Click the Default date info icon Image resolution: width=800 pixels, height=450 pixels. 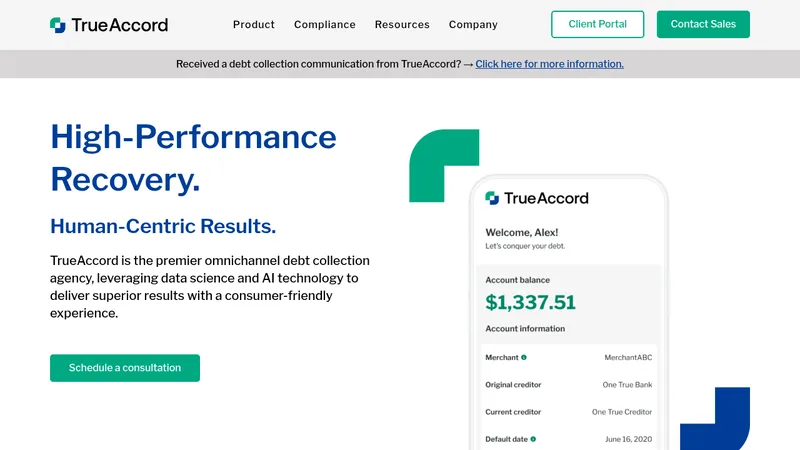(x=533, y=439)
